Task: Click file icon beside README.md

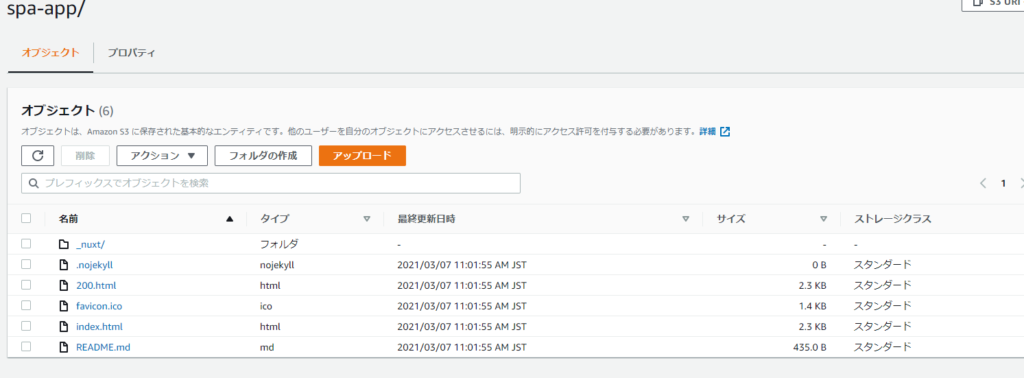Action: pos(63,347)
